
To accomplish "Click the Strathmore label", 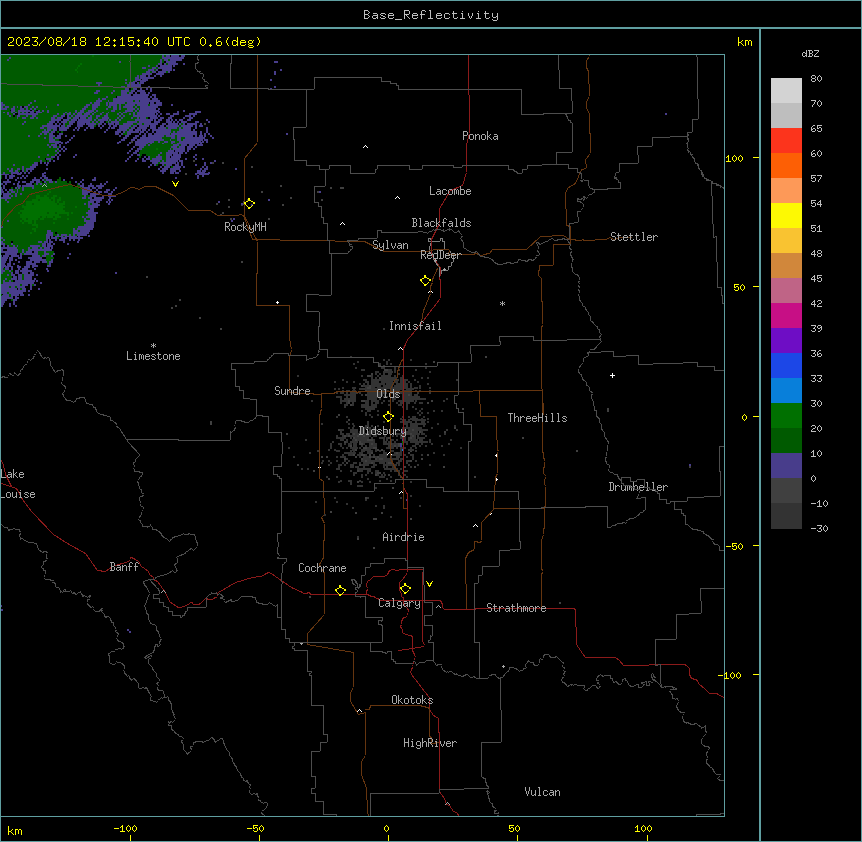I will (x=516, y=608).
